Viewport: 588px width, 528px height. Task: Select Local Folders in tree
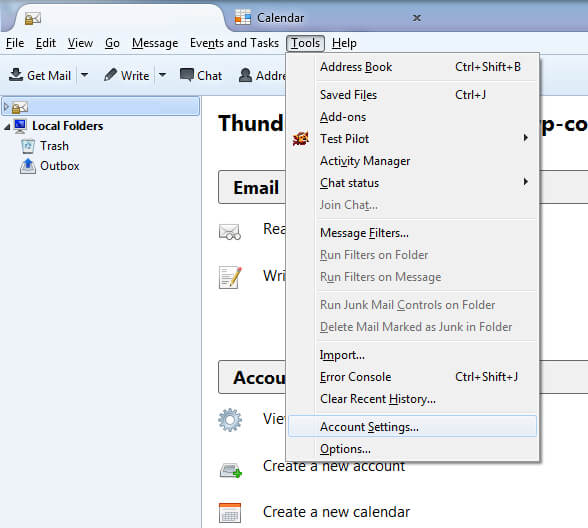(68, 126)
